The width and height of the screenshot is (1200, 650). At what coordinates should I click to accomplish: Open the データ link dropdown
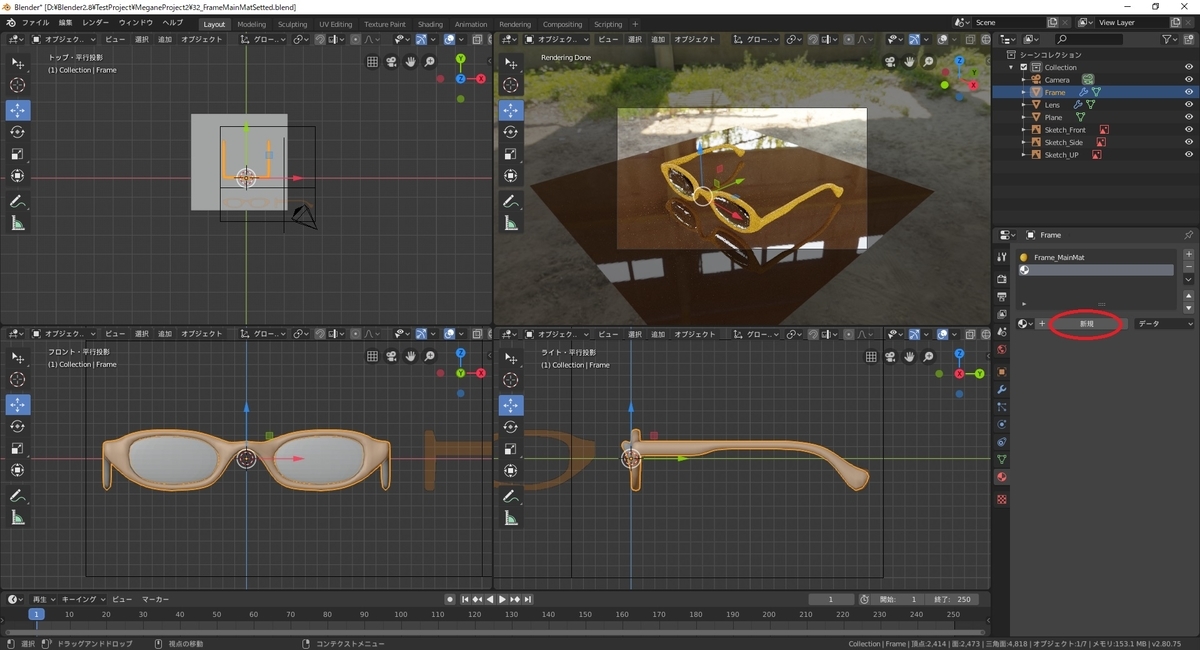pos(1165,324)
